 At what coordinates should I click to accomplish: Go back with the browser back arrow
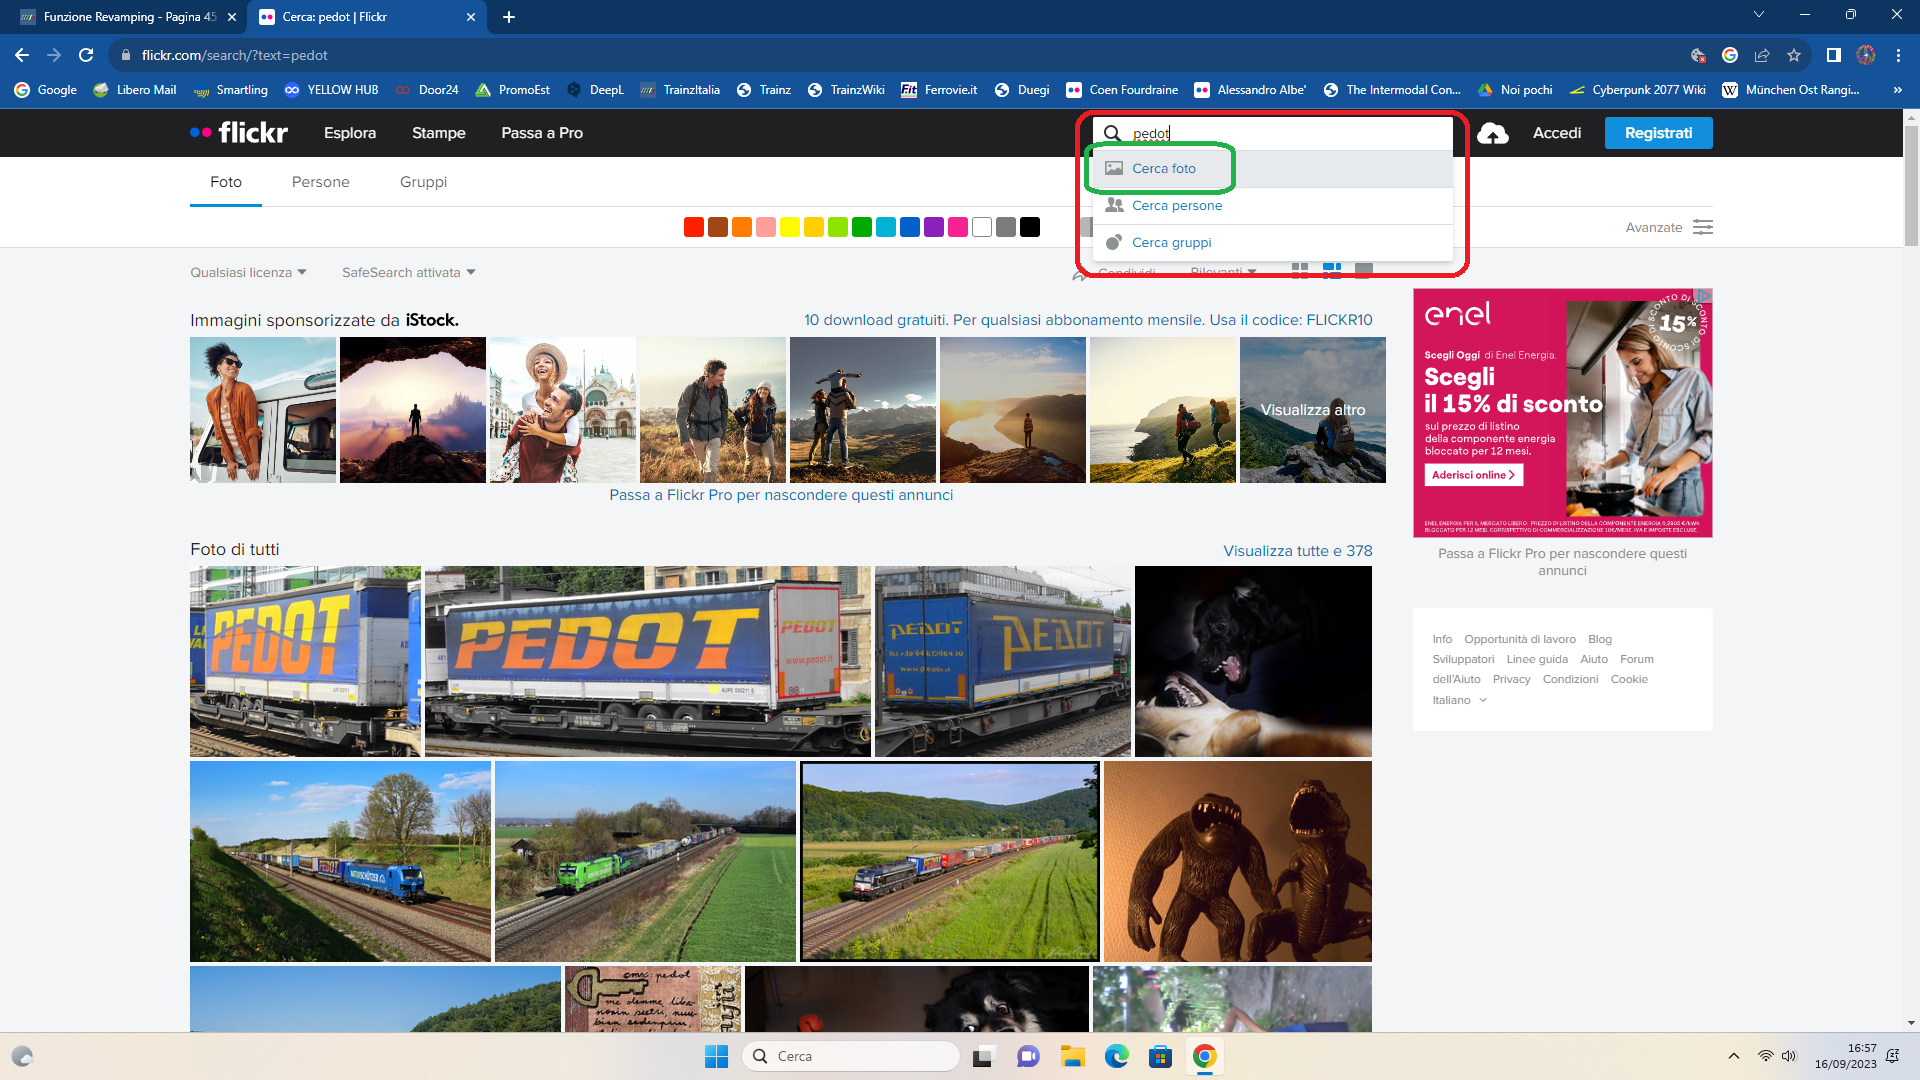[22, 55]
